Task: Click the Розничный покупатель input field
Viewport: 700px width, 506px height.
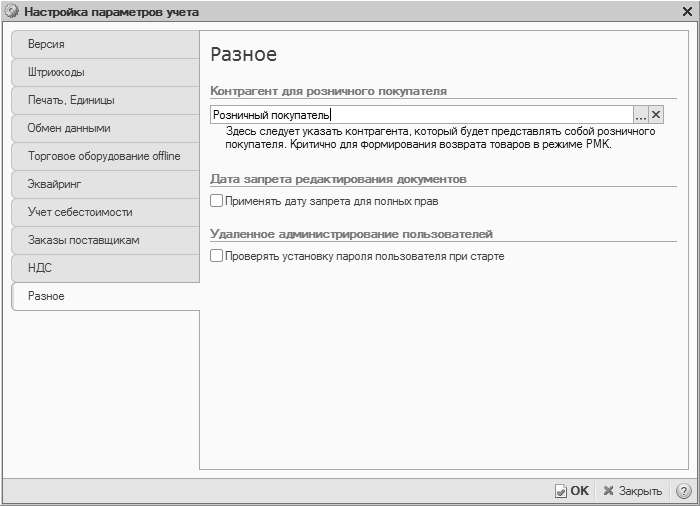Action: (x=421, y=115)
